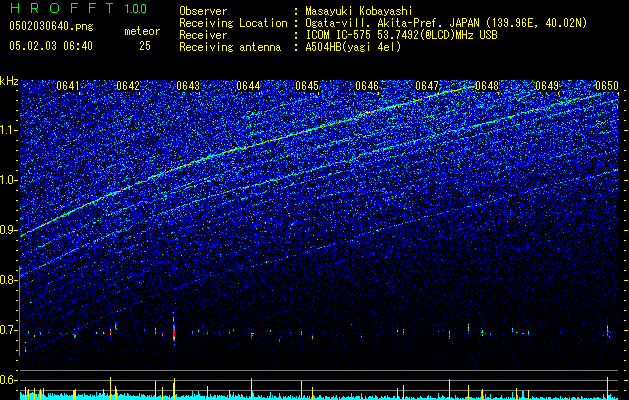The width and height of the screenshot is (629, 400).
Task: Click the 1.0 kHz axis label
Action: [8, 180]
